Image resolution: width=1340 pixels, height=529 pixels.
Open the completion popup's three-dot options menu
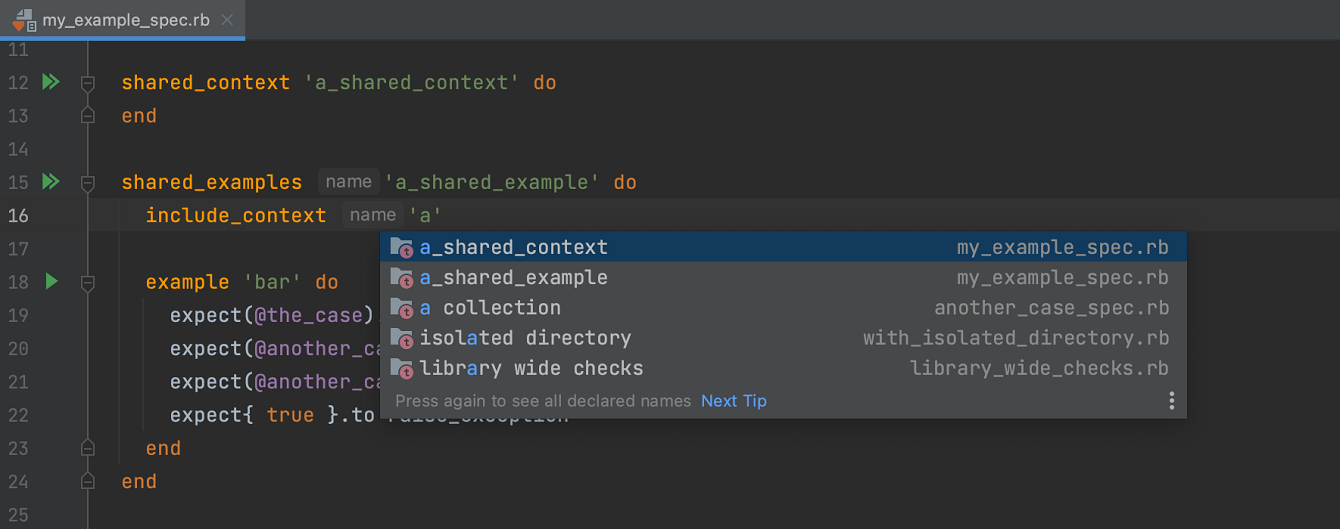click(1171, 401)
